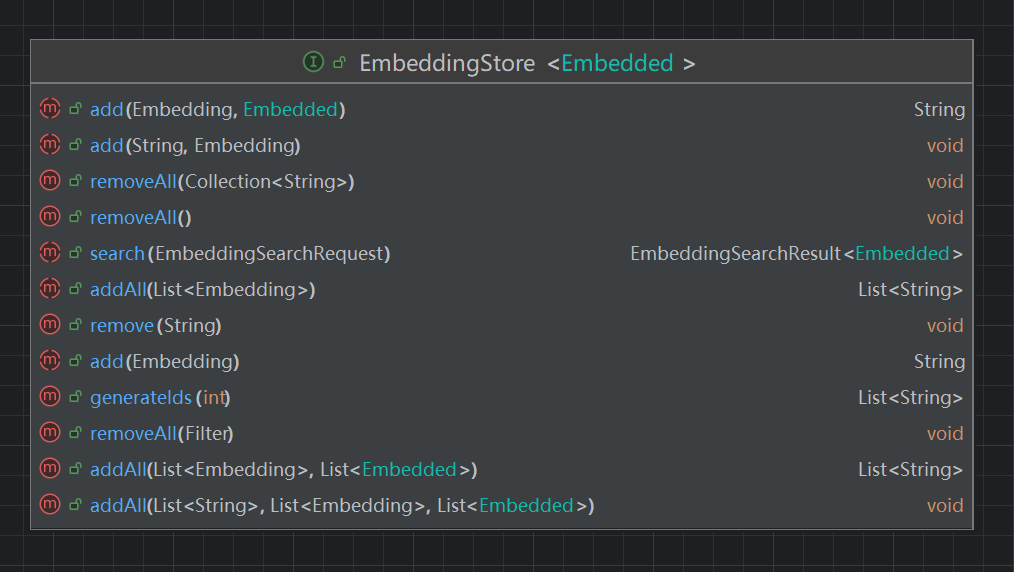Screen dimensions: 1014x572
Task: Click the method icon beside generateIds(int)
Action: (x=49, y=397)
